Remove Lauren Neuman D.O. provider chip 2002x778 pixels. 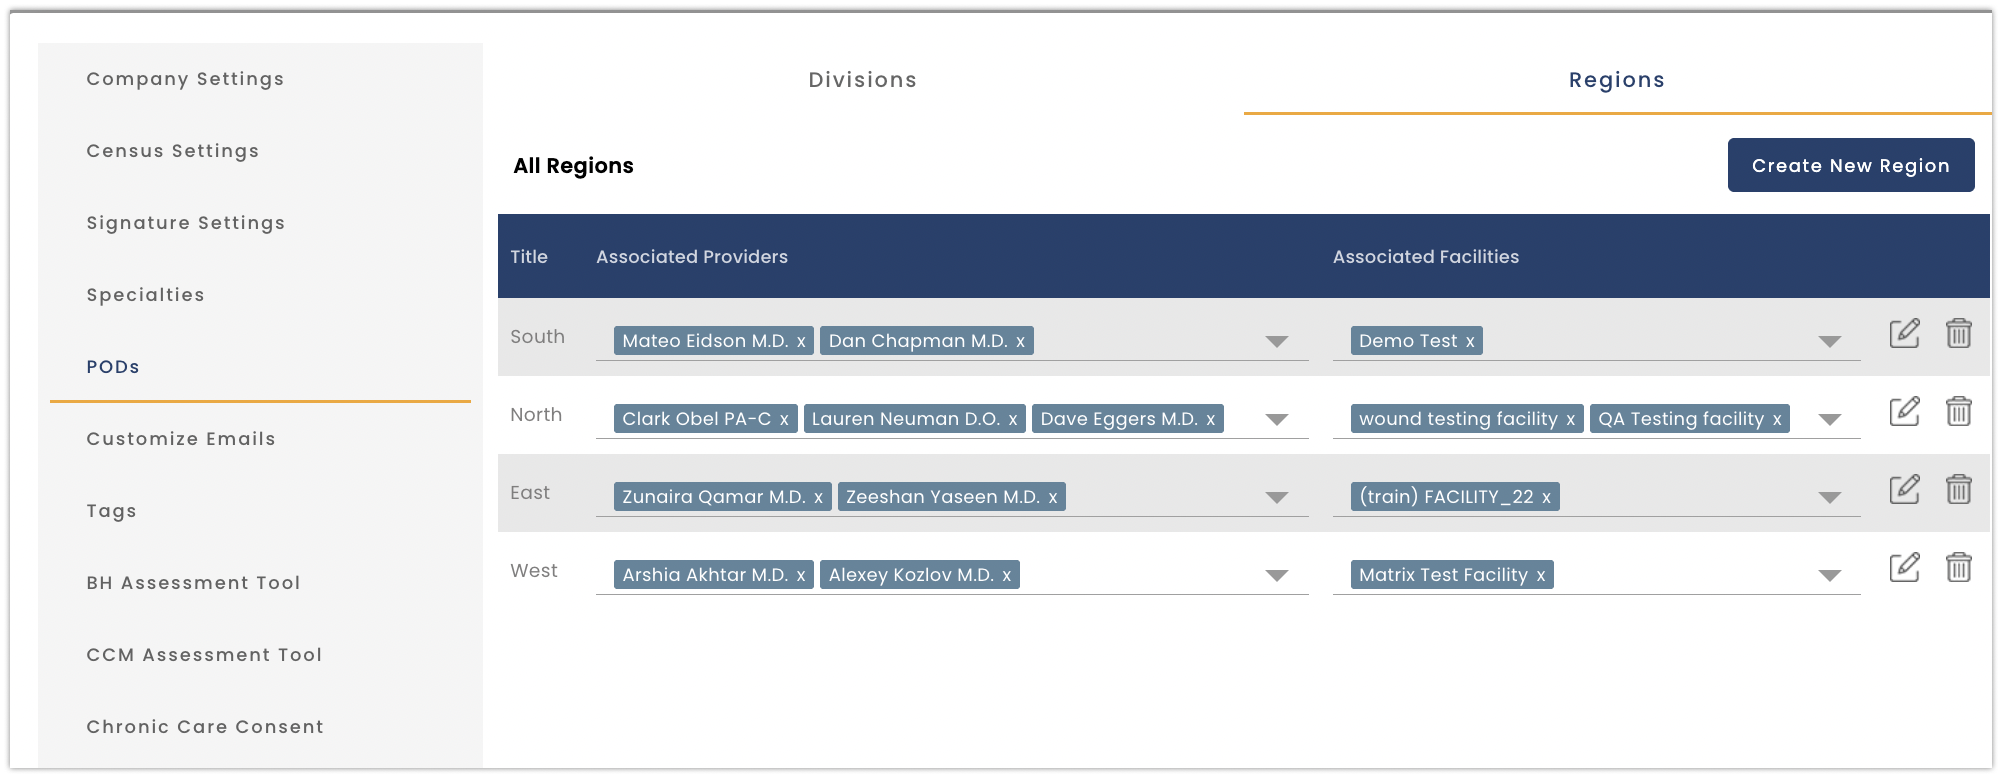pyautogui.click(x=1013, y=420)
